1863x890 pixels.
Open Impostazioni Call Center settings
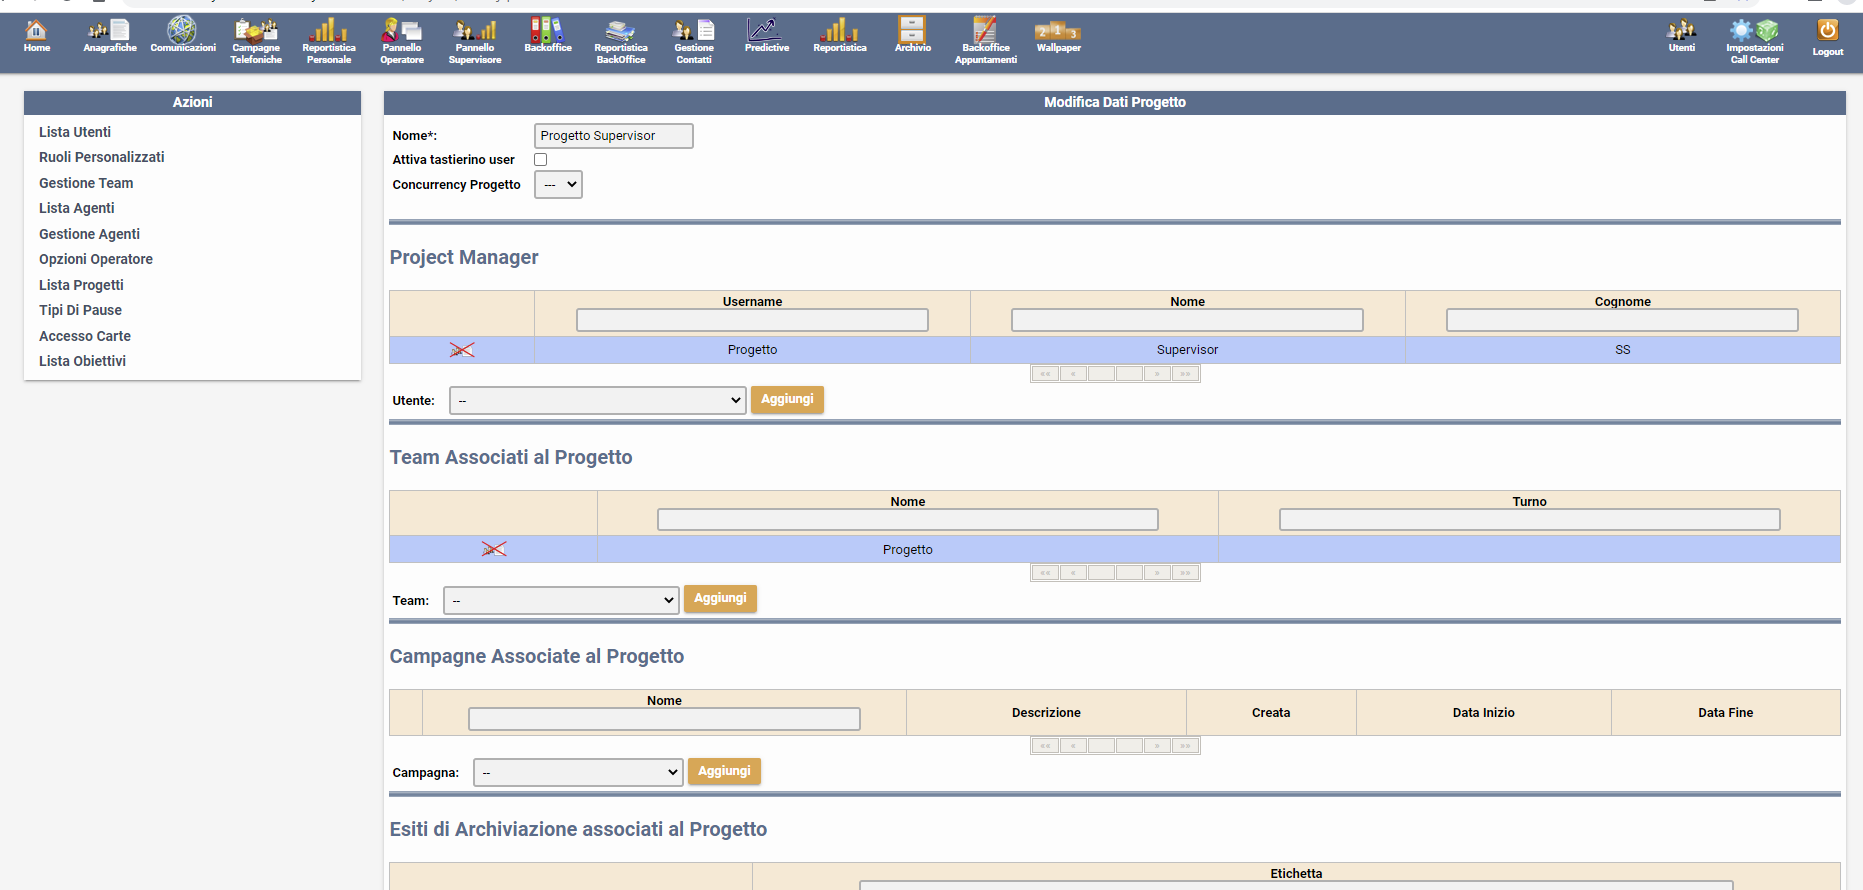(x=1754, y=41)
